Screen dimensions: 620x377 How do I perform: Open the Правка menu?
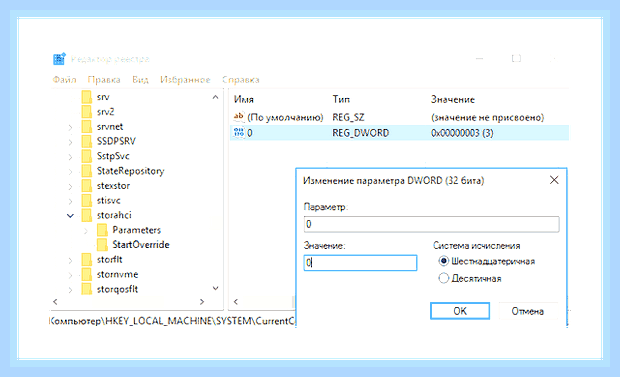coord(104,80)
